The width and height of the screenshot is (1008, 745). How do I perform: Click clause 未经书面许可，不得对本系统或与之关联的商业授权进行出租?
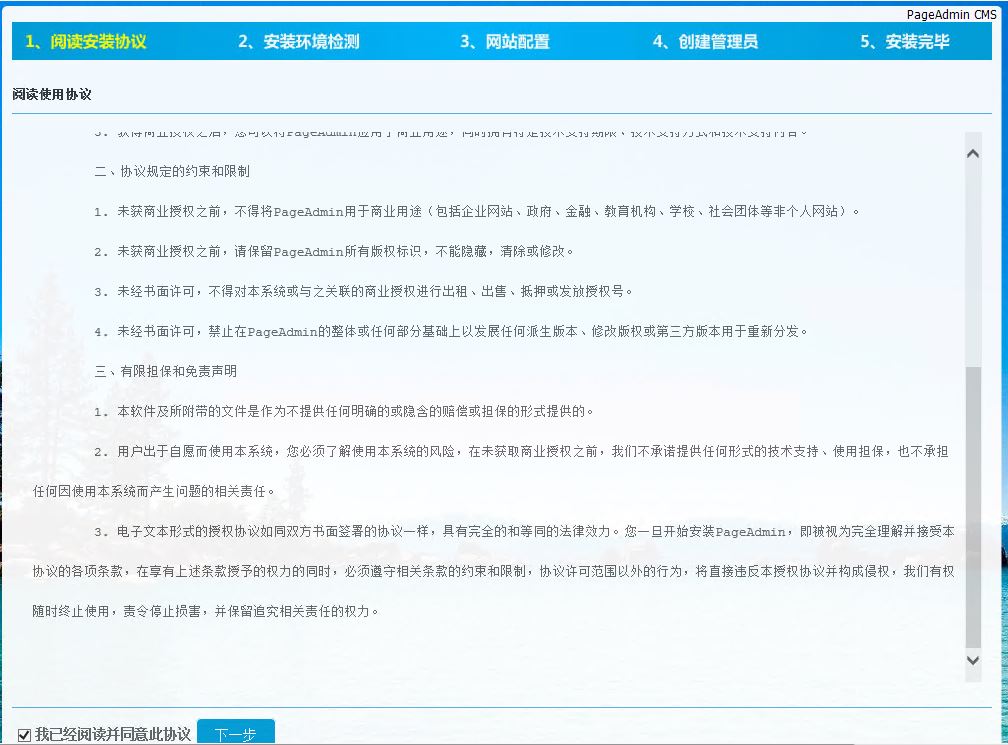pyautogui.click(x=292, y=291)
